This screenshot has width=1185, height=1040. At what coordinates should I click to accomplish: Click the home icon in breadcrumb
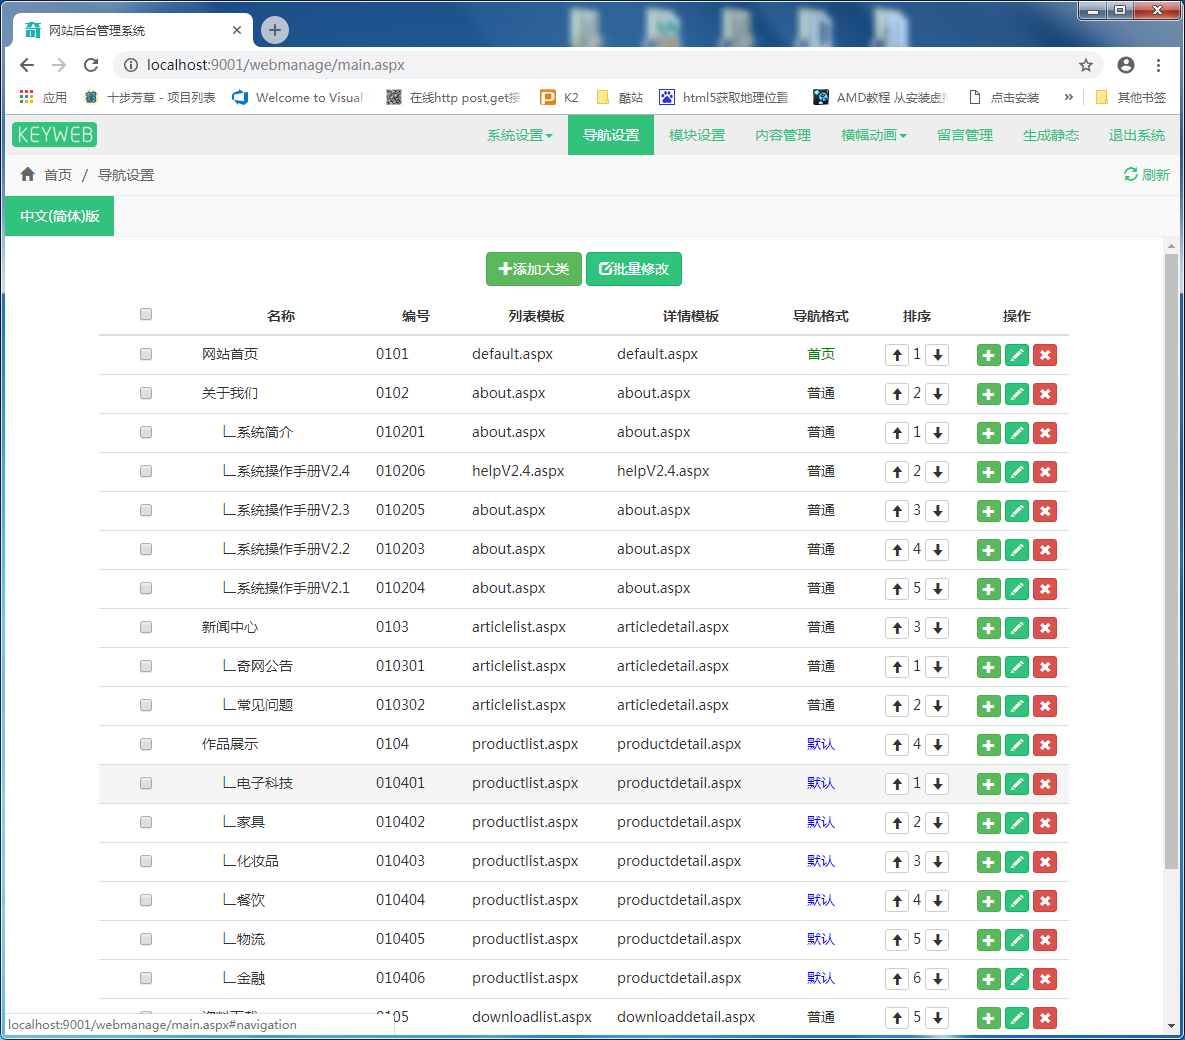click(x=28, y=175)
